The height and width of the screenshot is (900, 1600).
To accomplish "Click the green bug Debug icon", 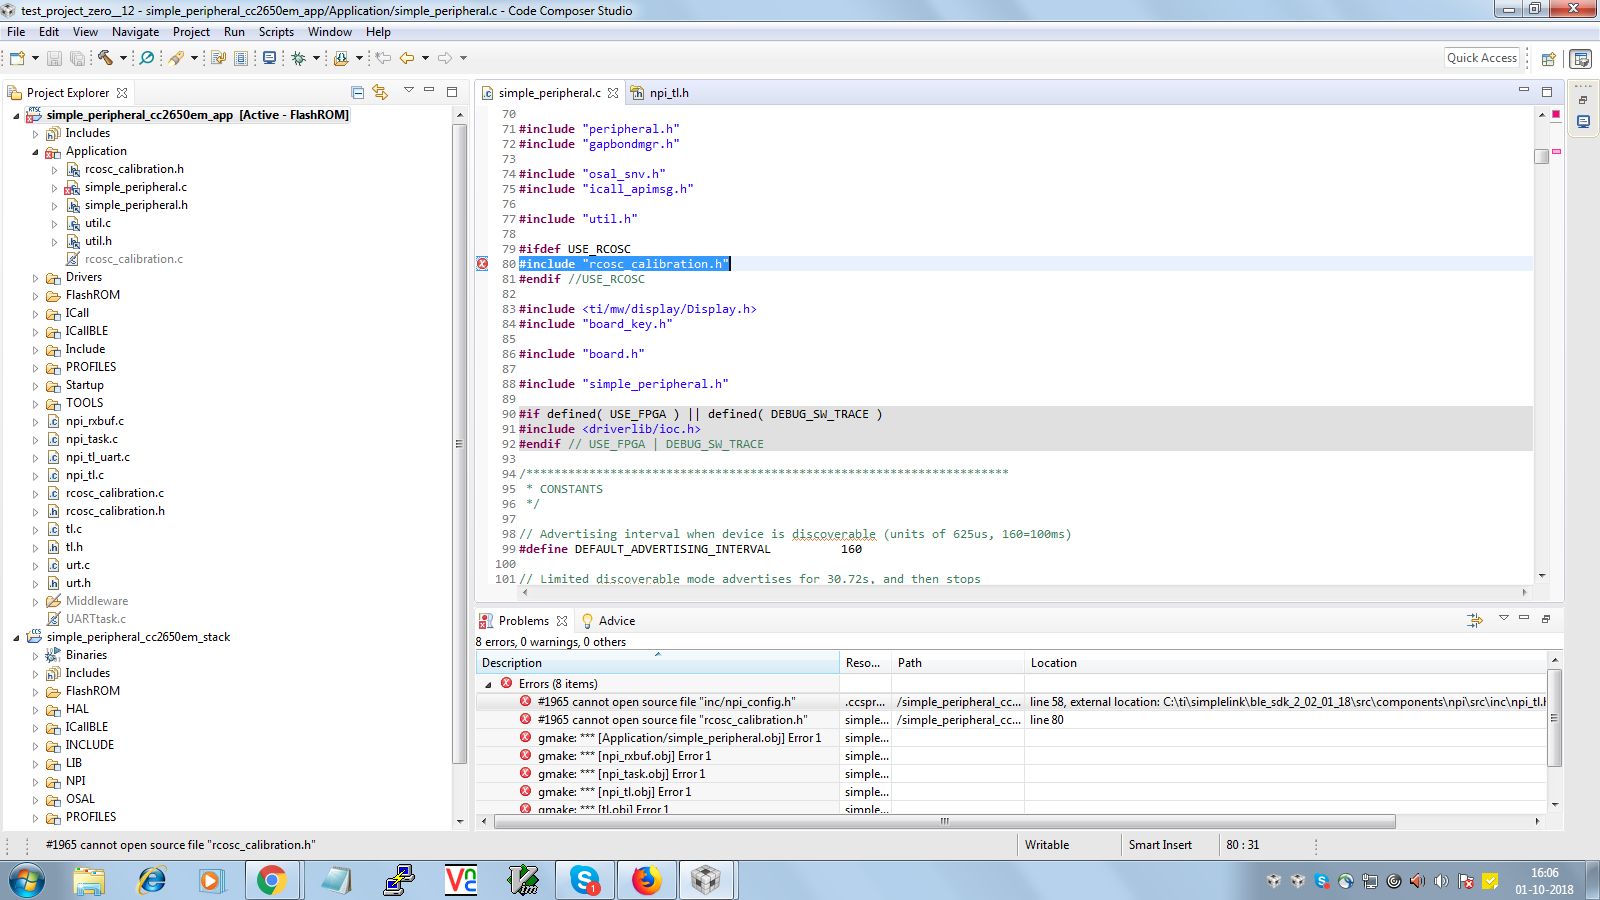I will [x=298, y=58].
